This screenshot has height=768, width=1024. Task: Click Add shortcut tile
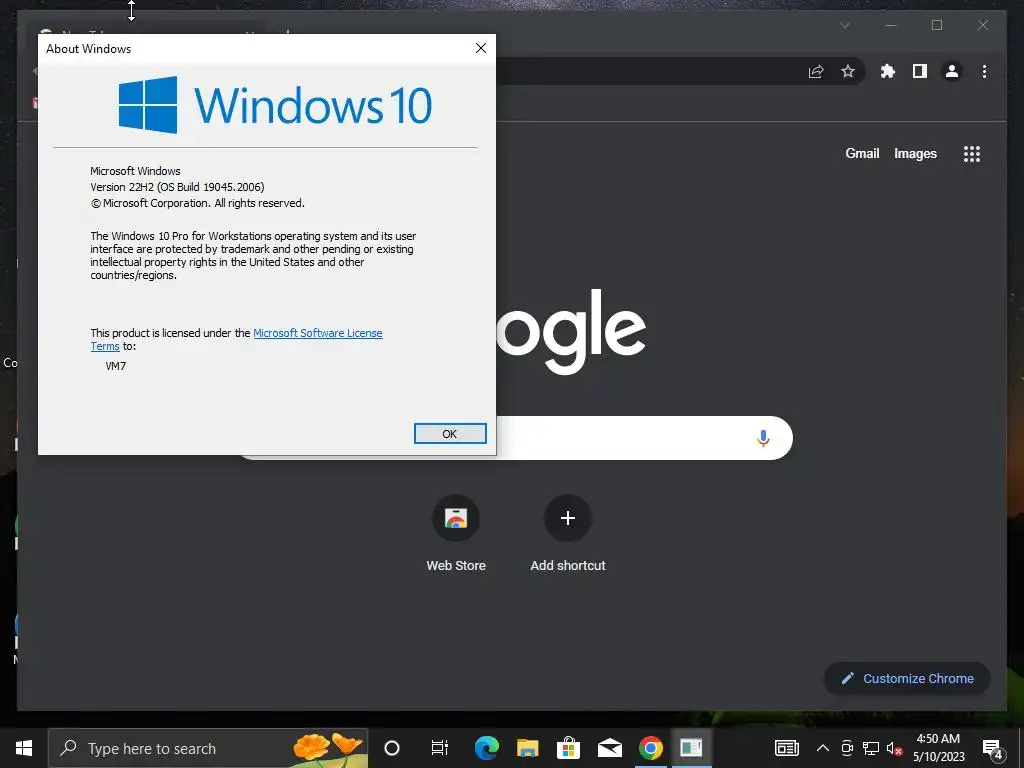point(568,534)
